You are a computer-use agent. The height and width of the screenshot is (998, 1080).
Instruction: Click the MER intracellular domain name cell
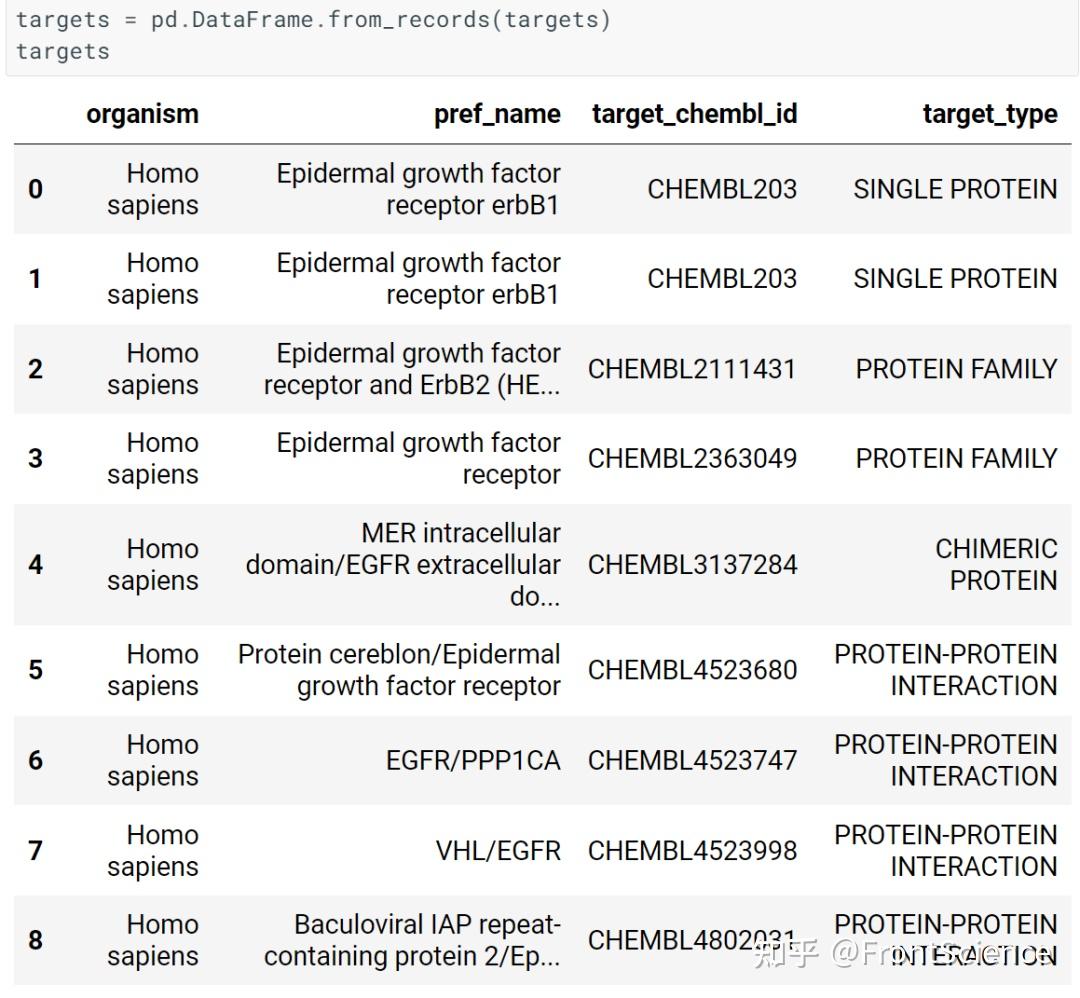tap(404, 565)
